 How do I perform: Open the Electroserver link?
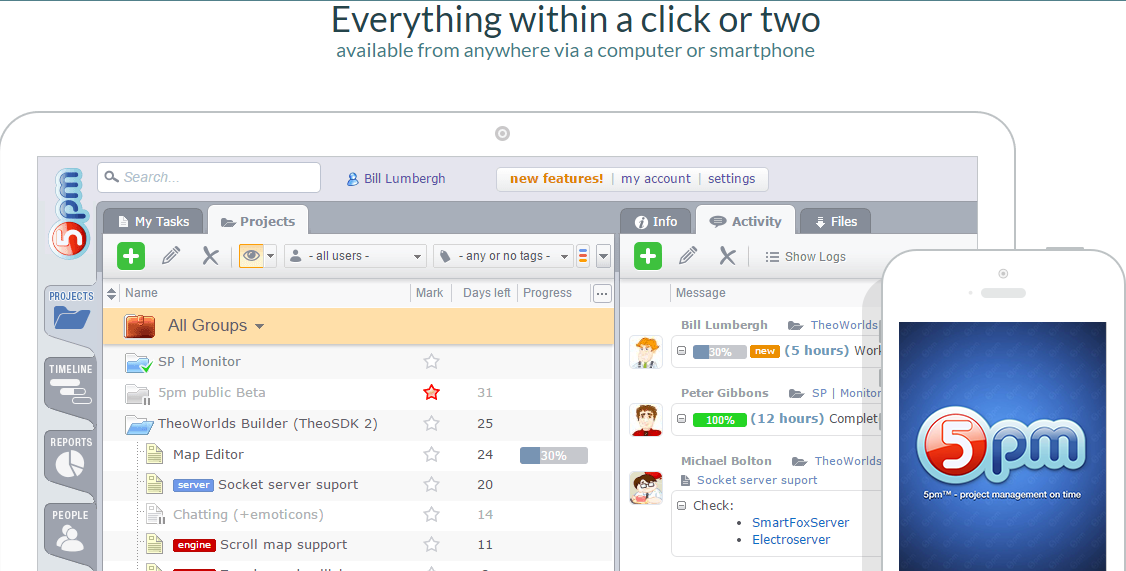(x=791, y=540)
